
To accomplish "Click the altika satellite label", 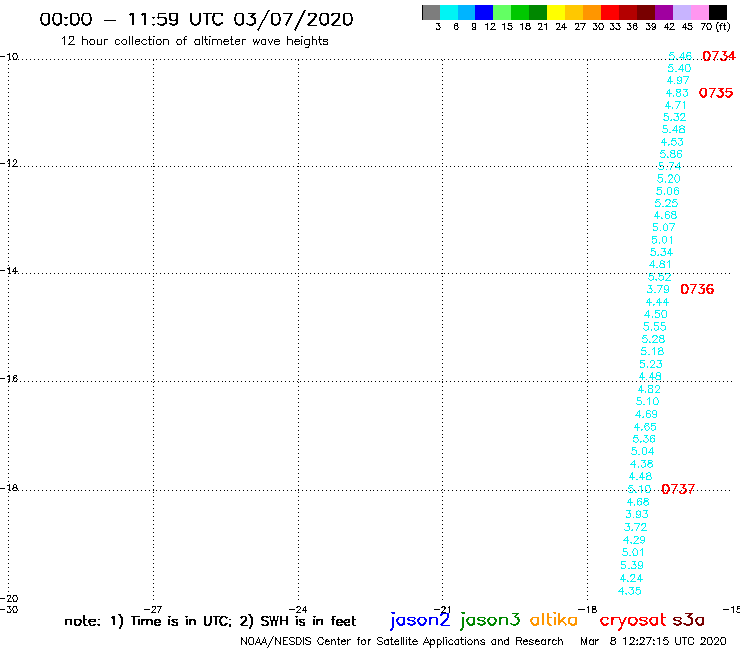I will [554, 620].
